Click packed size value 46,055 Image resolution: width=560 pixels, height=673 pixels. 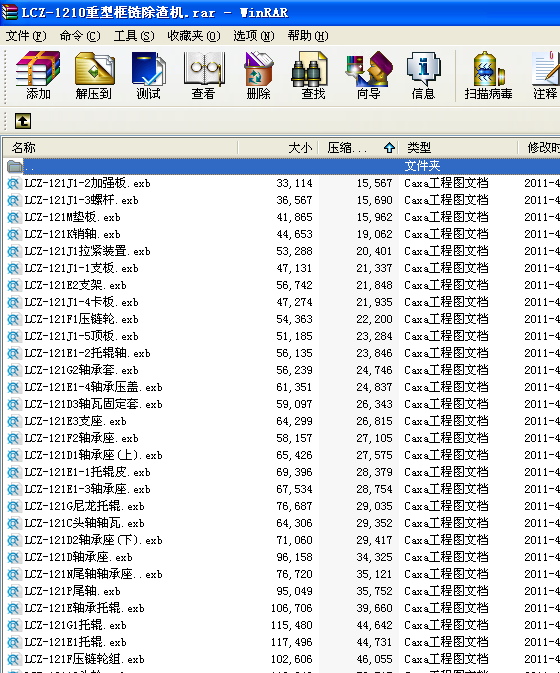374,660
